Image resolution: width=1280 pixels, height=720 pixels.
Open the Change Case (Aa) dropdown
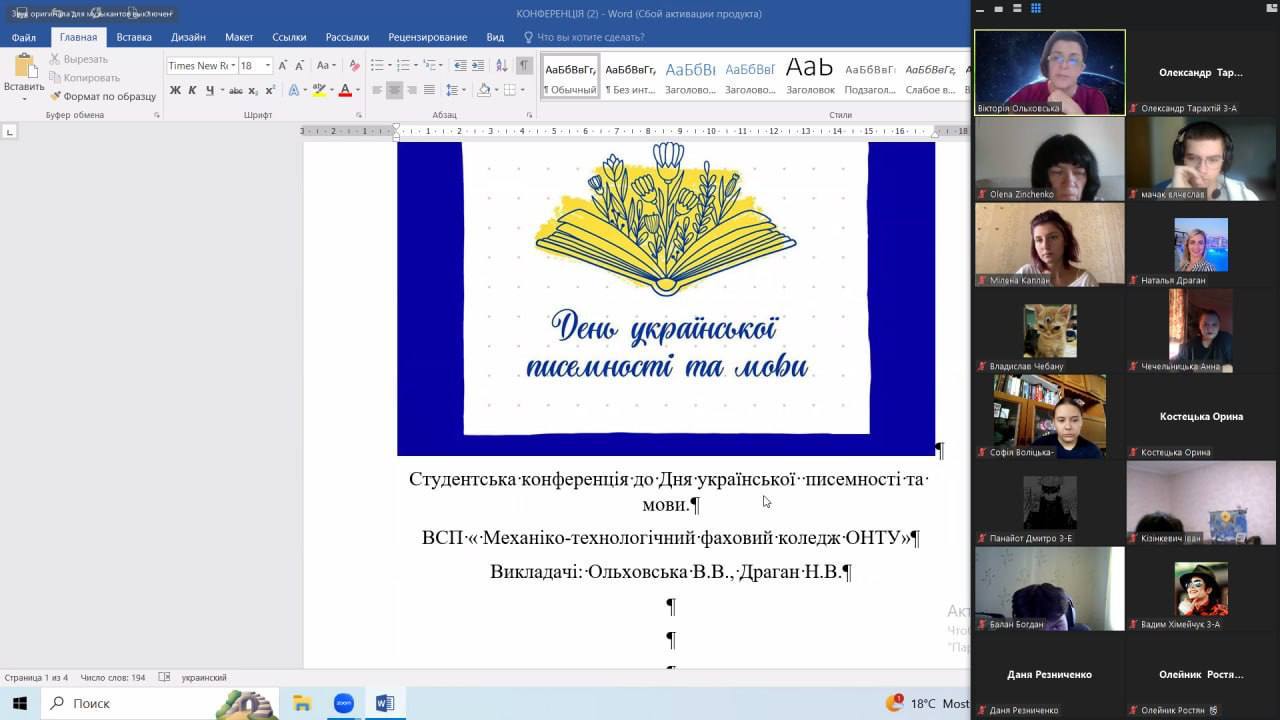pos(326,66)
